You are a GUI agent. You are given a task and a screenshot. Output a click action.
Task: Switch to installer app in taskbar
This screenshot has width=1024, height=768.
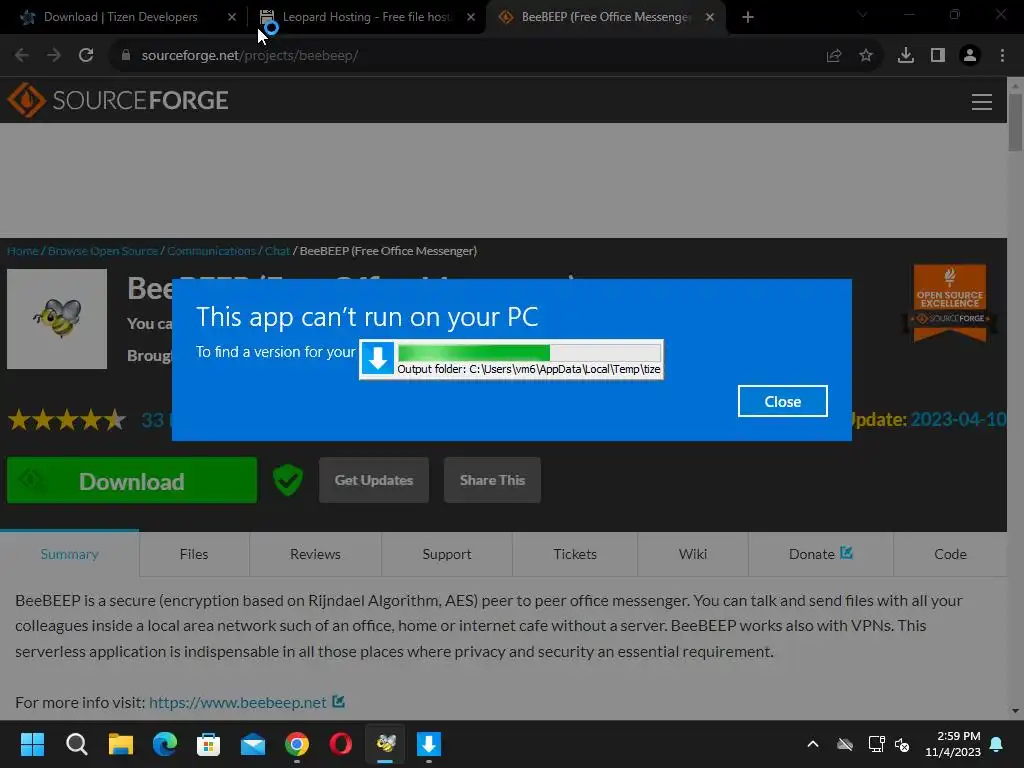click(429, 744)
